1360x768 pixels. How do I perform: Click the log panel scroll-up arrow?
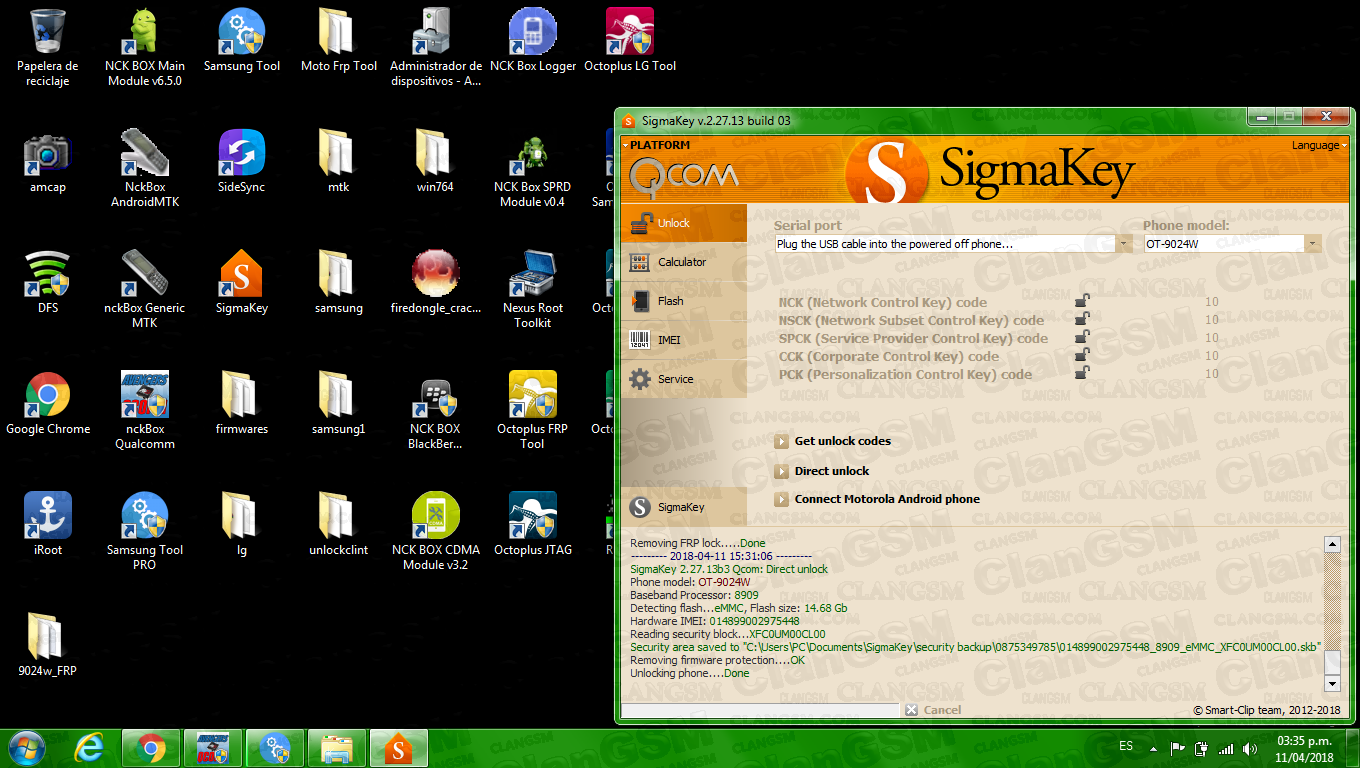pos(1332,545)
